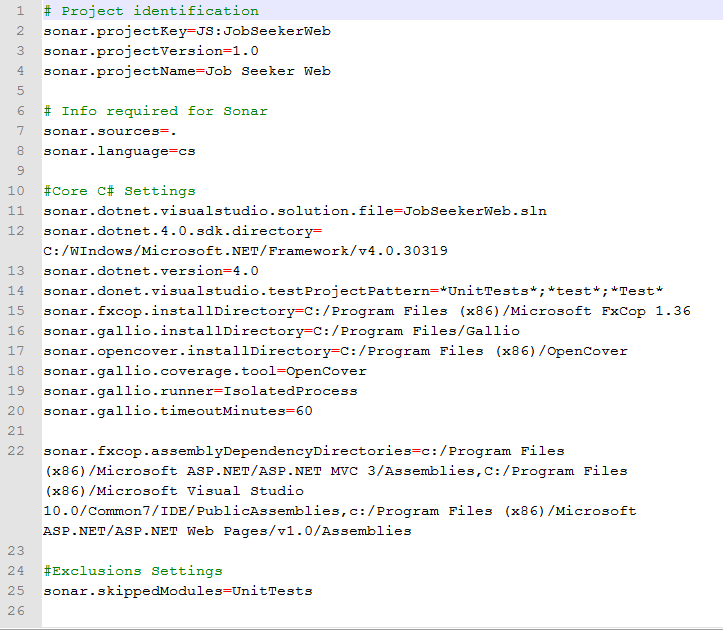Click wrapped text '10.0/Common7/IDE/PublicAssemblies'
Viewport: 723px width, 630px height.
(x=191, y=511)
